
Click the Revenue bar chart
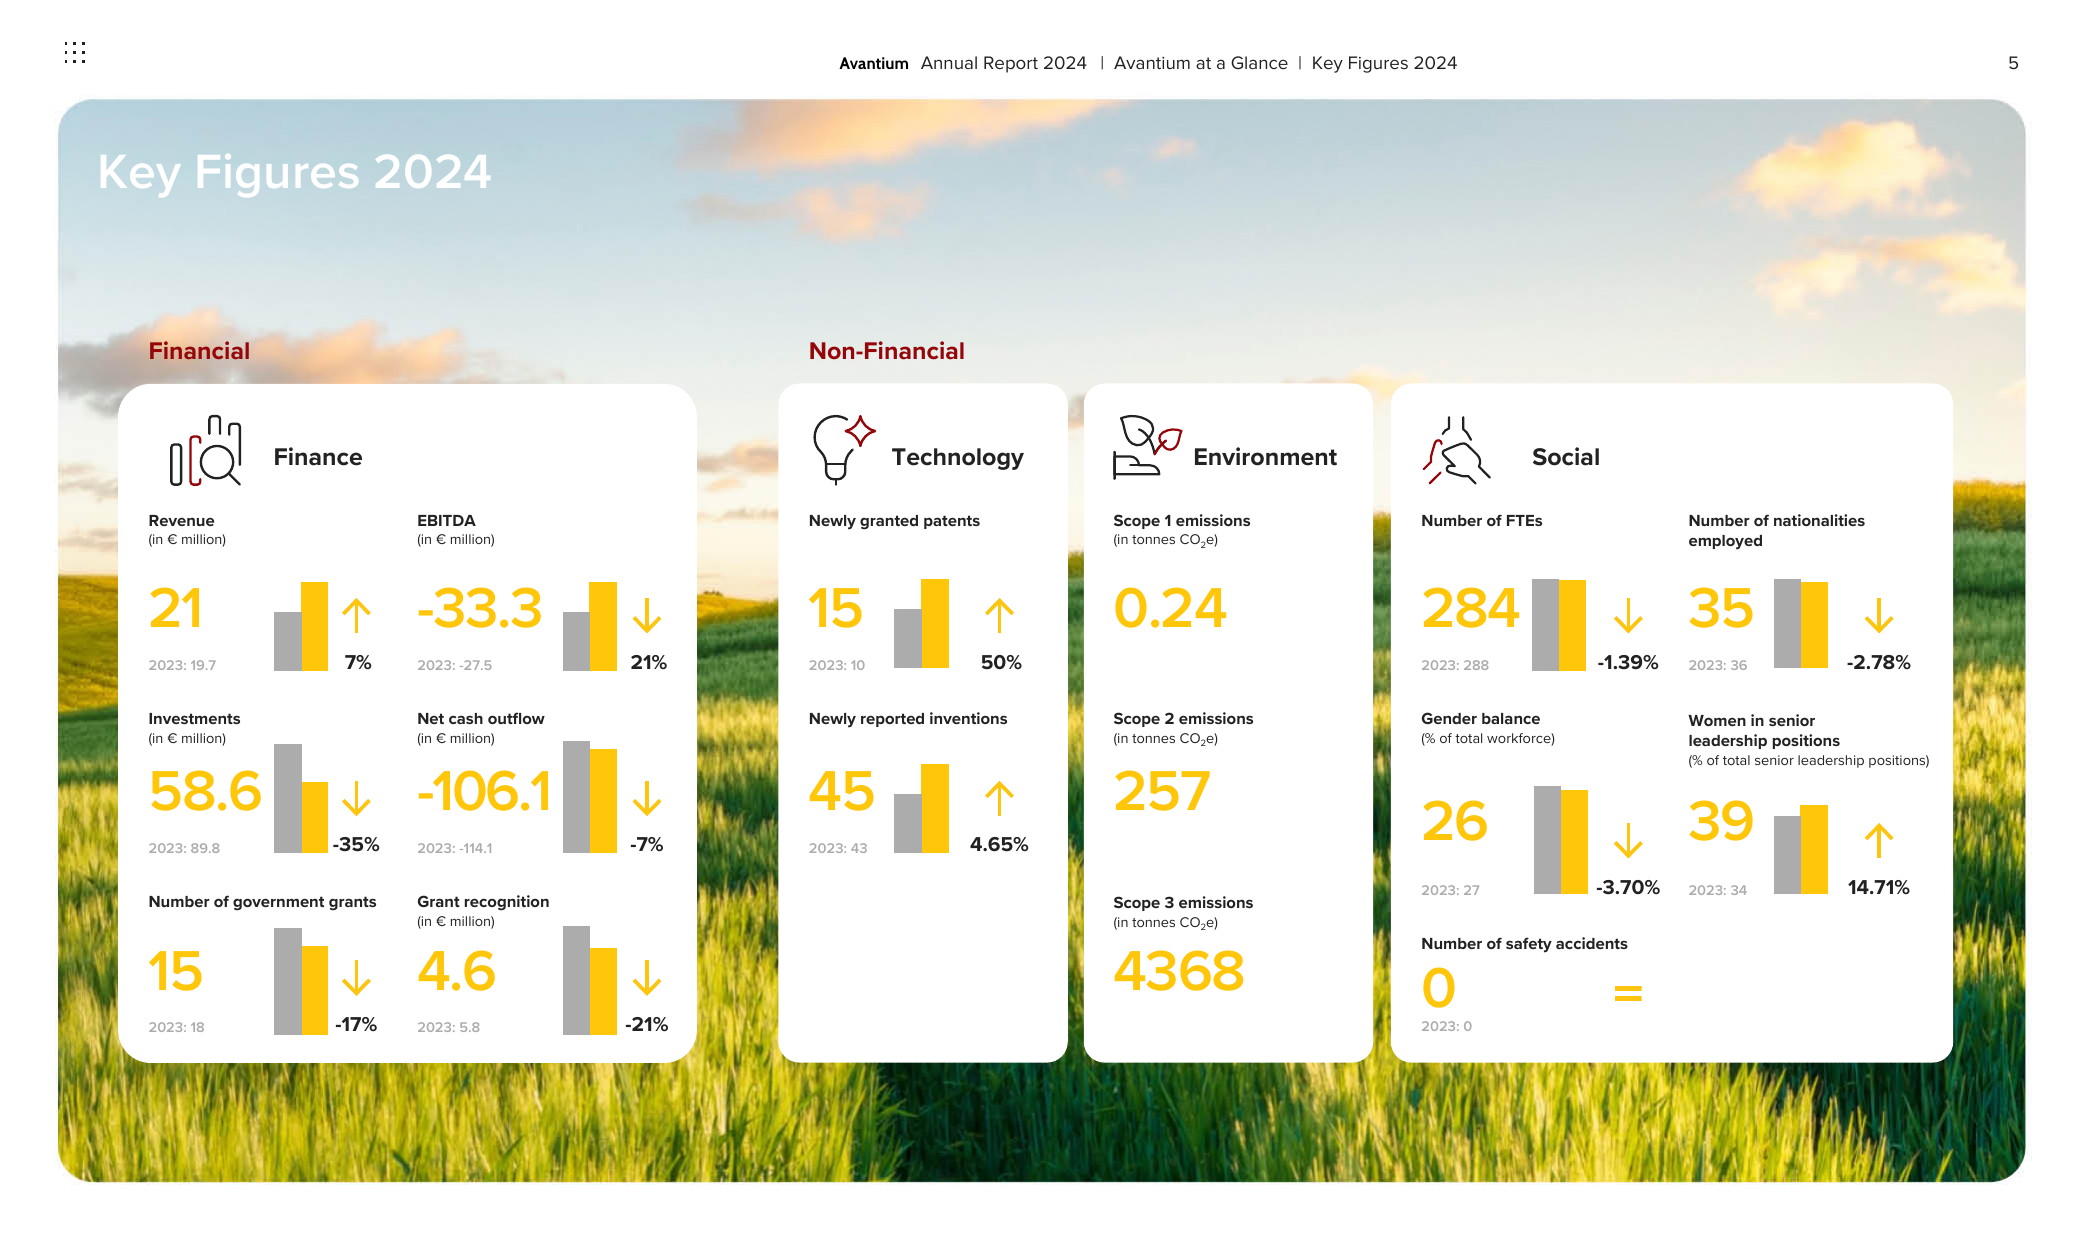coord(301,626)
